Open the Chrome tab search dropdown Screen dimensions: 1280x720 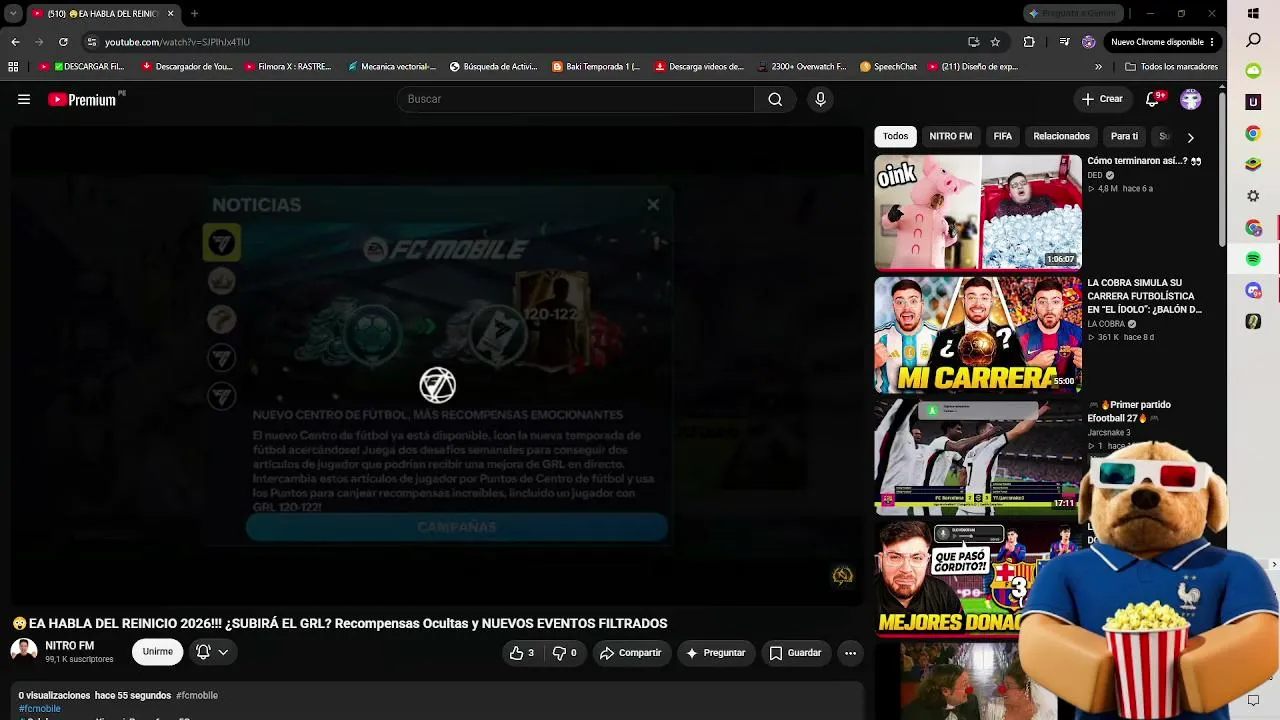(x=13, y=14)
